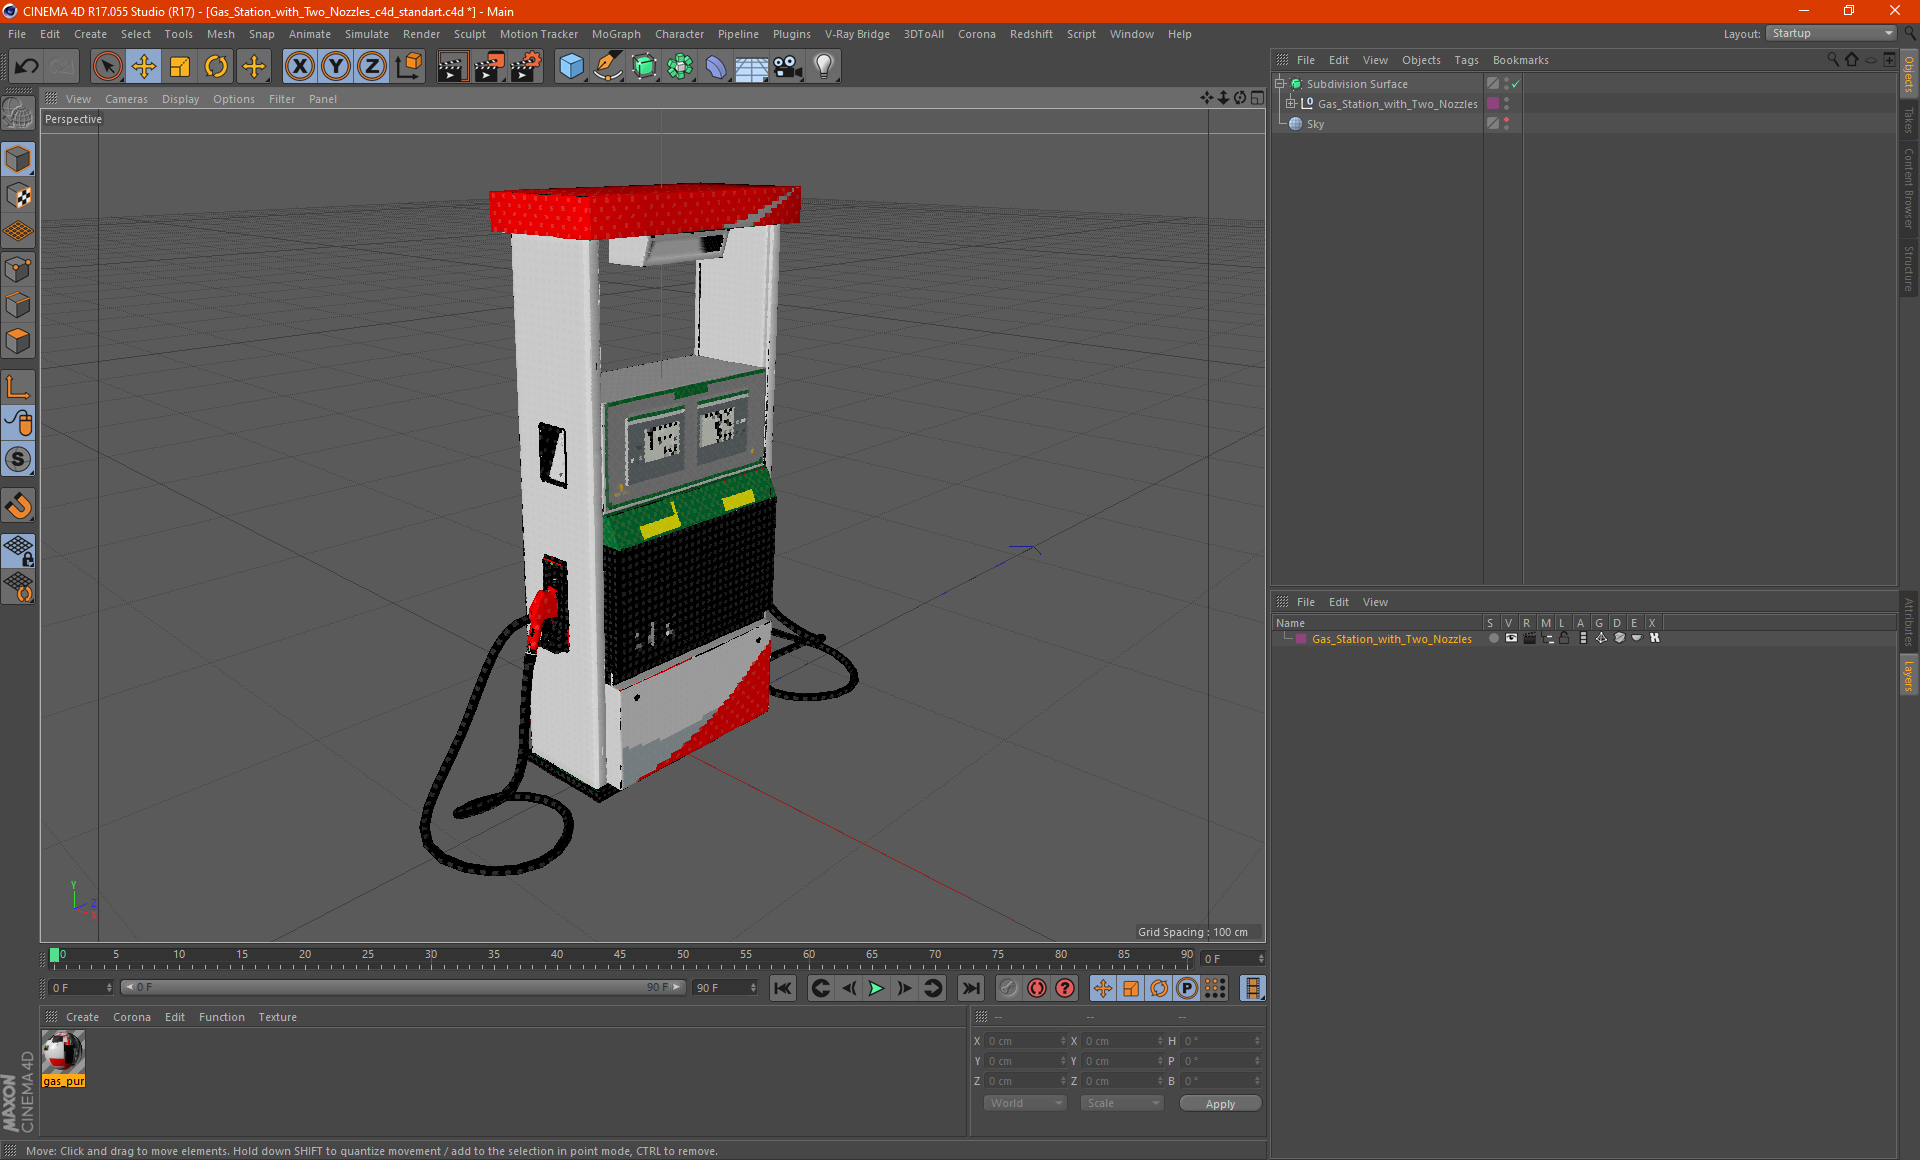
Task: Open the viewport Cameras menu
Action: pos(126,99)
